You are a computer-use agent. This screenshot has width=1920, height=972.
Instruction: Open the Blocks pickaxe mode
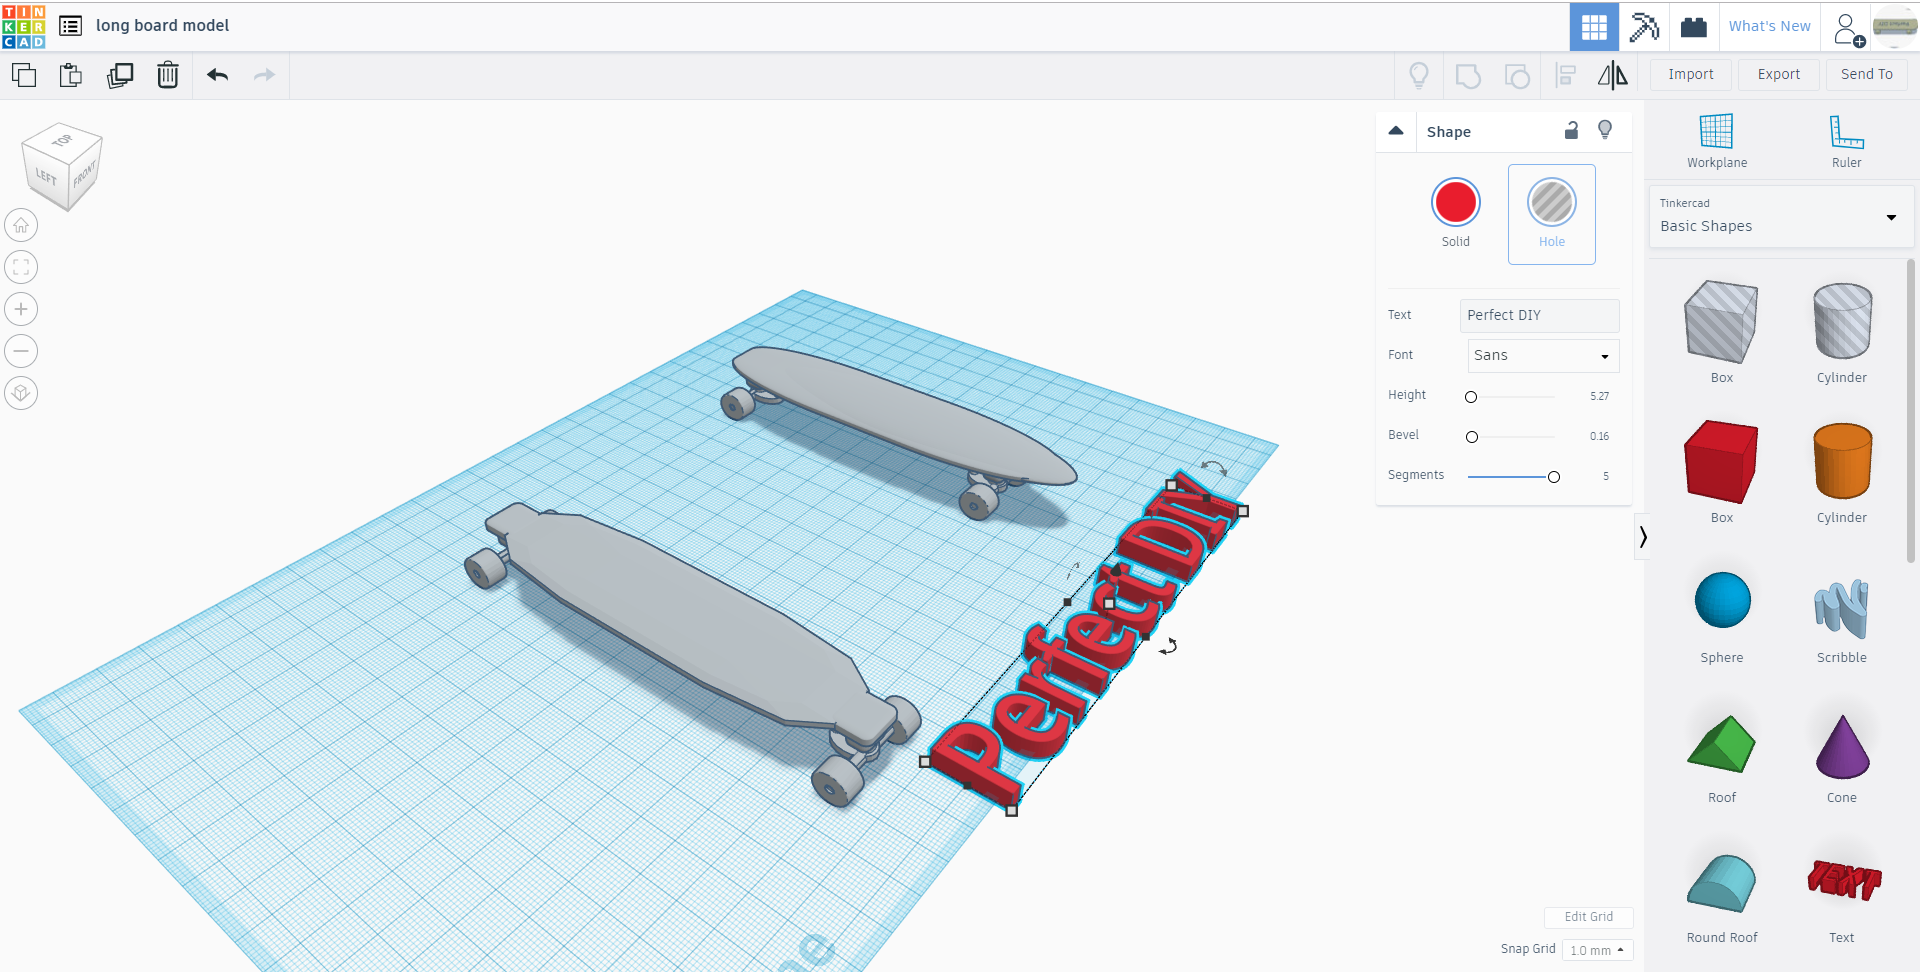(1644, 27)
